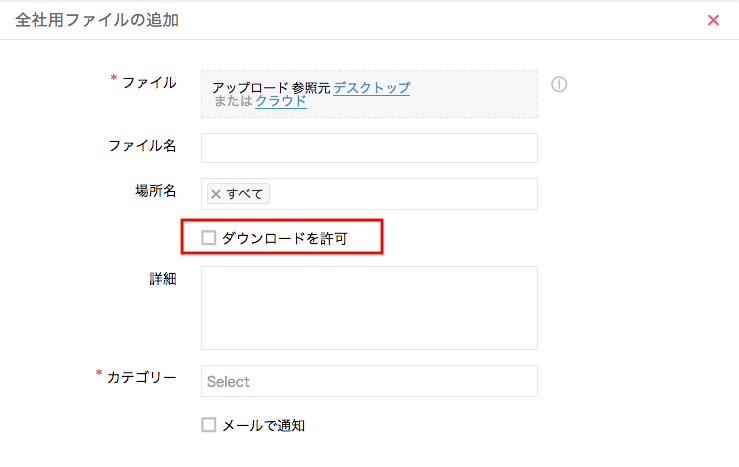Image resolution: width=739 pixels, height=467 pixels.
Task: Open the デスクトップ upload link
Action: pos(371,88)
